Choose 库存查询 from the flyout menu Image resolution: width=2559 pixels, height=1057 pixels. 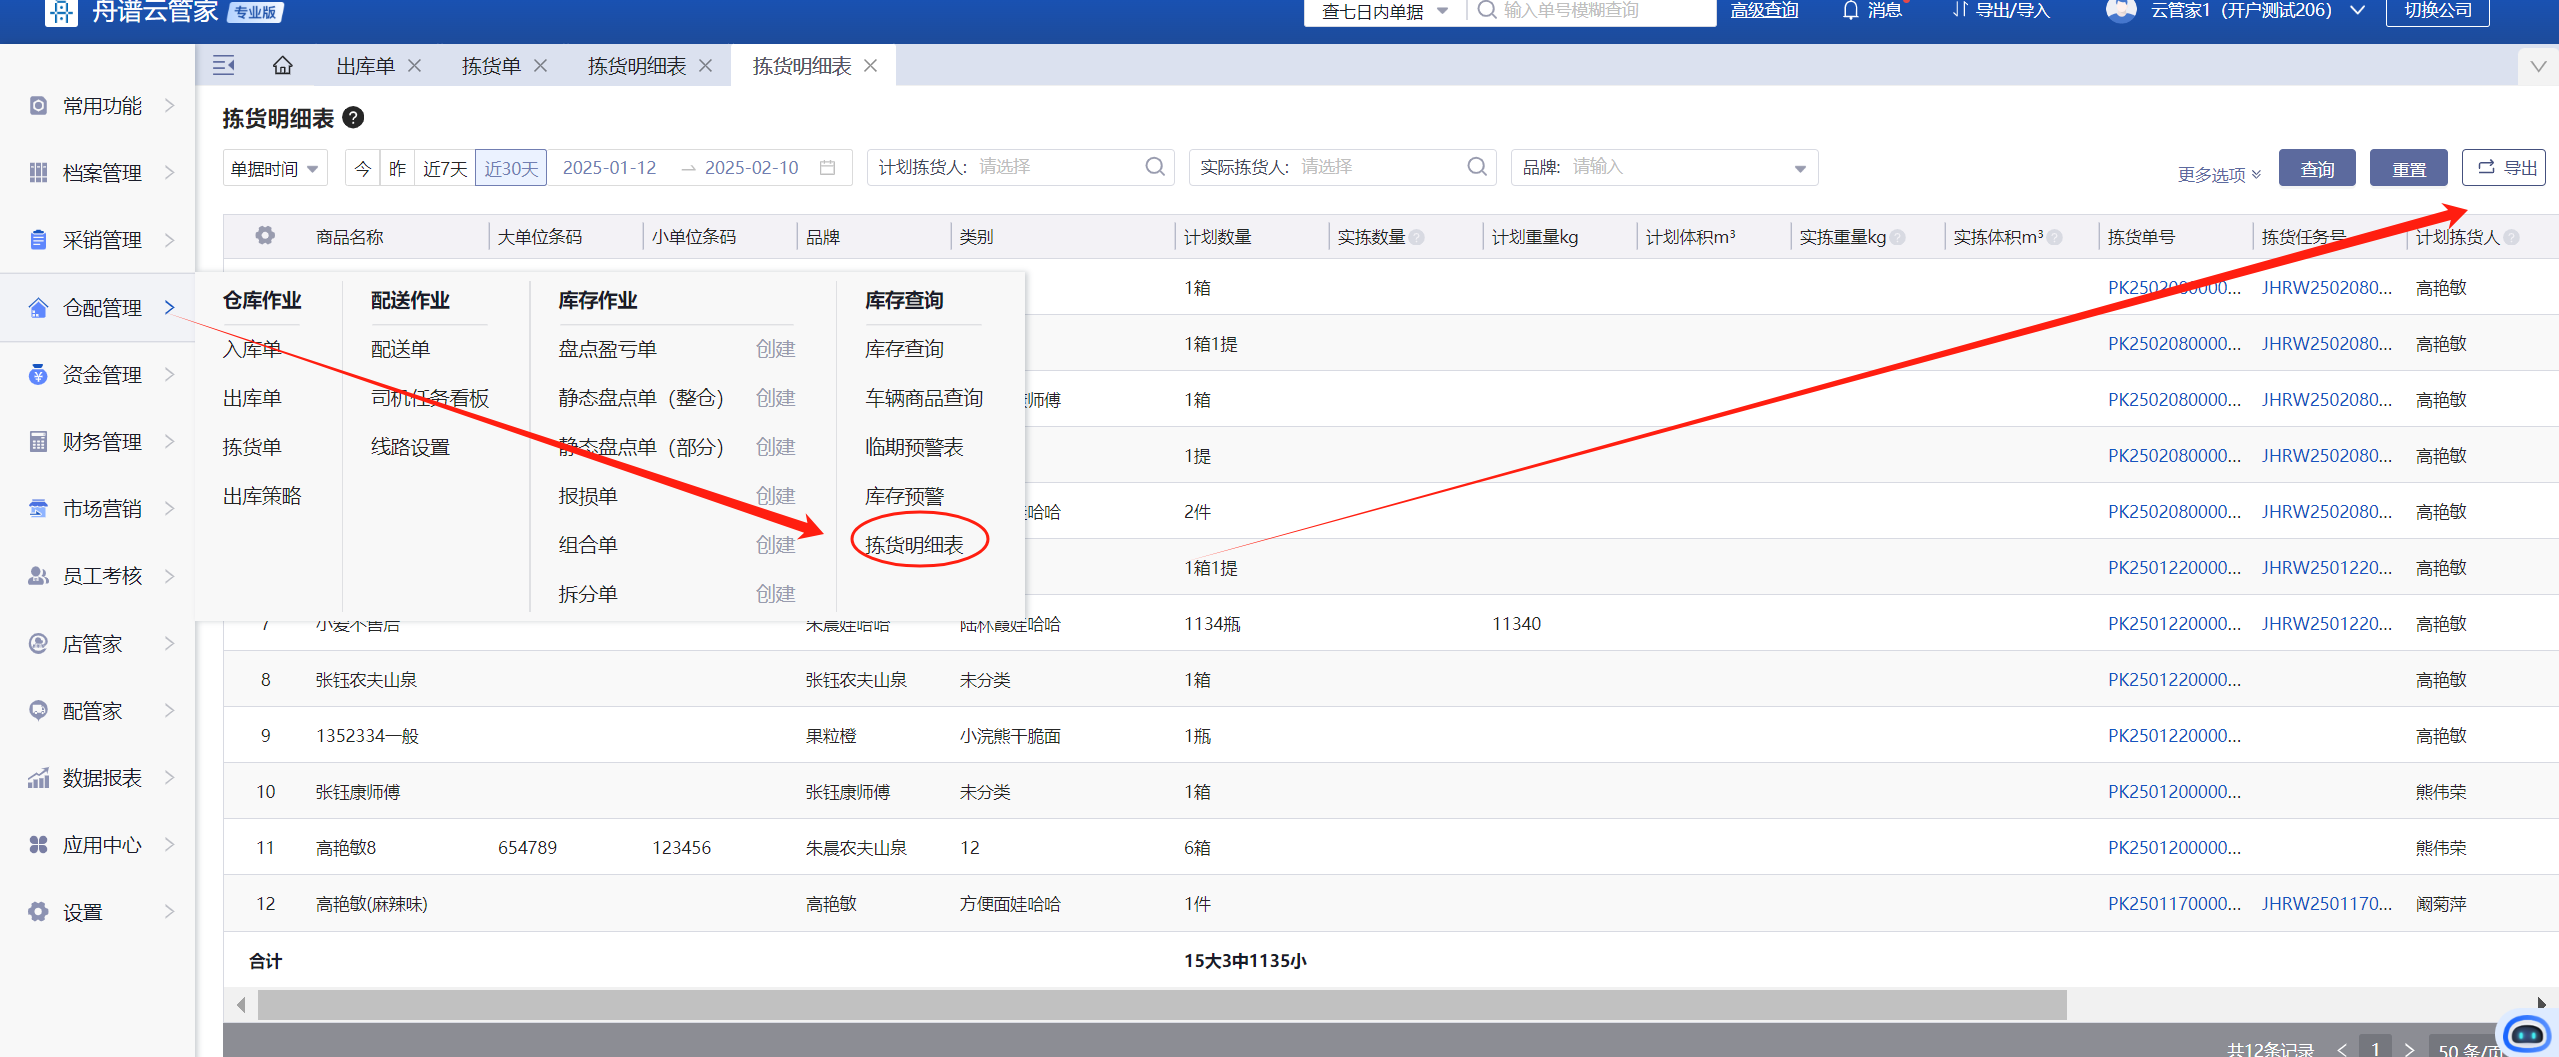pyautogui.click(x=904, y=349)
